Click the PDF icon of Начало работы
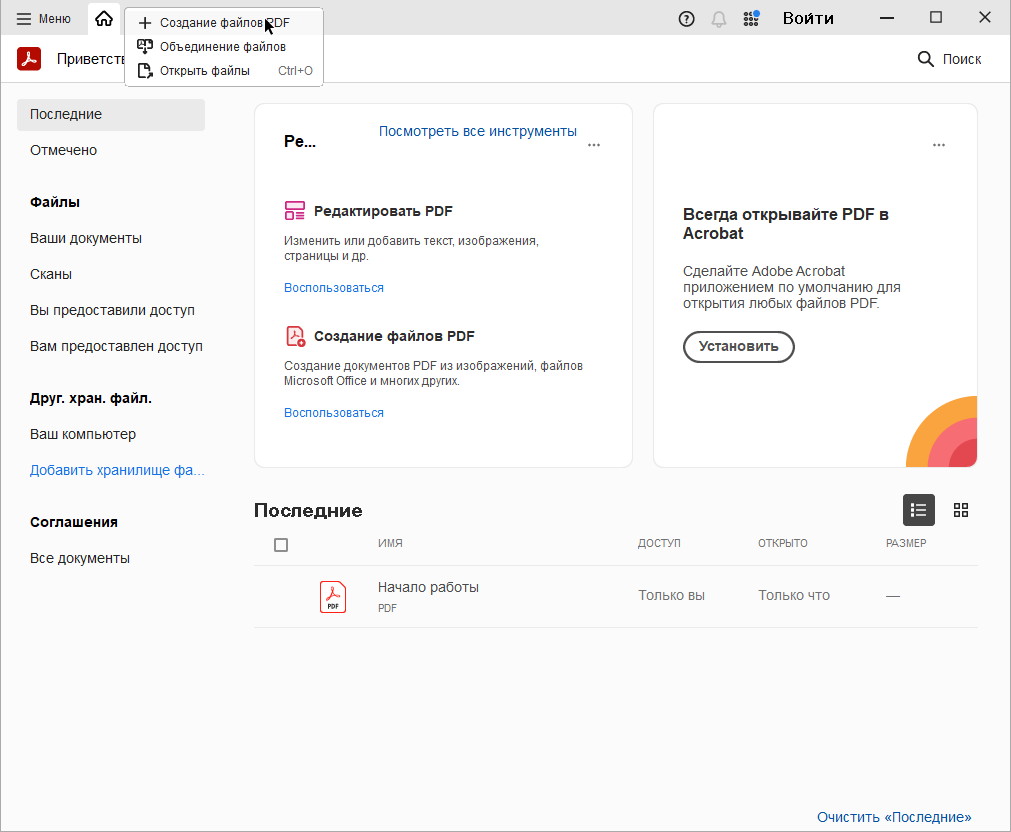Viewport: 1011px width, 832px height. tap(333, 597)
